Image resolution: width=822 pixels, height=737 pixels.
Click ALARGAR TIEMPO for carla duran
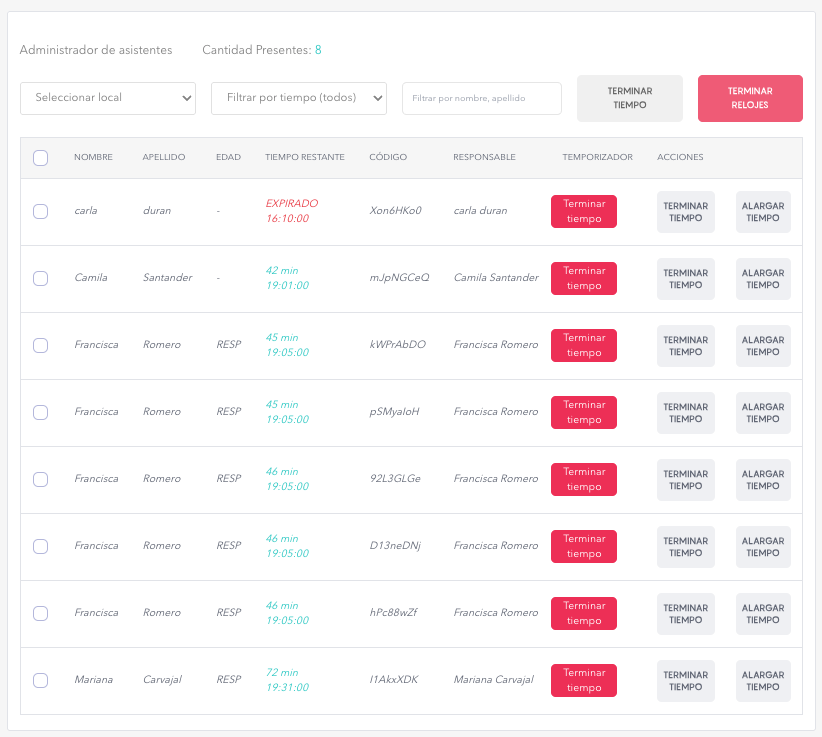(763, 212)
